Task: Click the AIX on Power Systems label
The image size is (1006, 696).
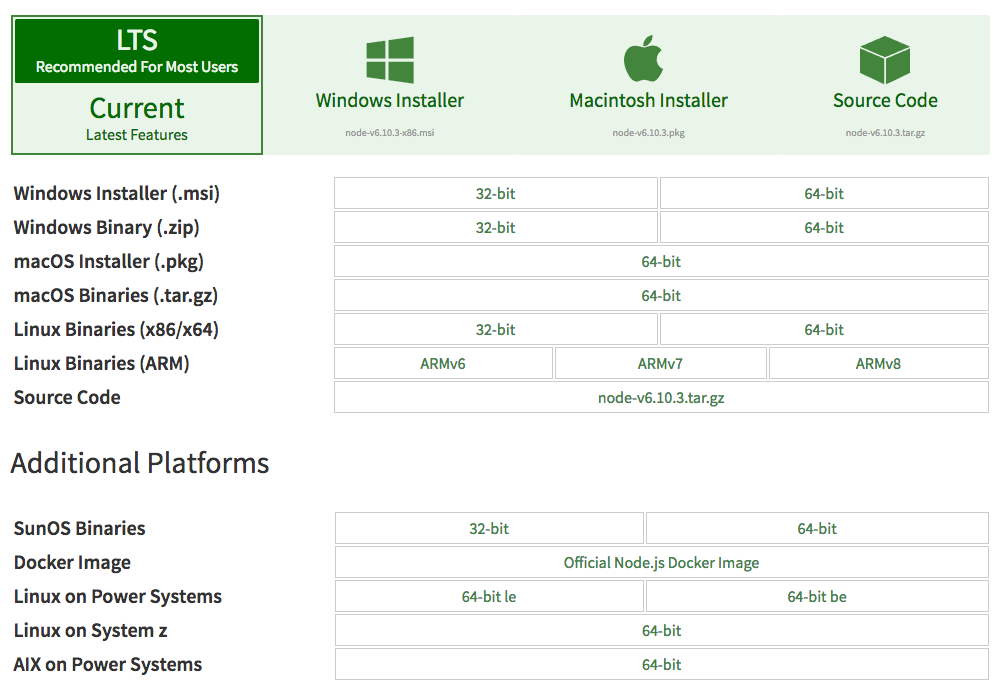Action: [x=108, y=664]
